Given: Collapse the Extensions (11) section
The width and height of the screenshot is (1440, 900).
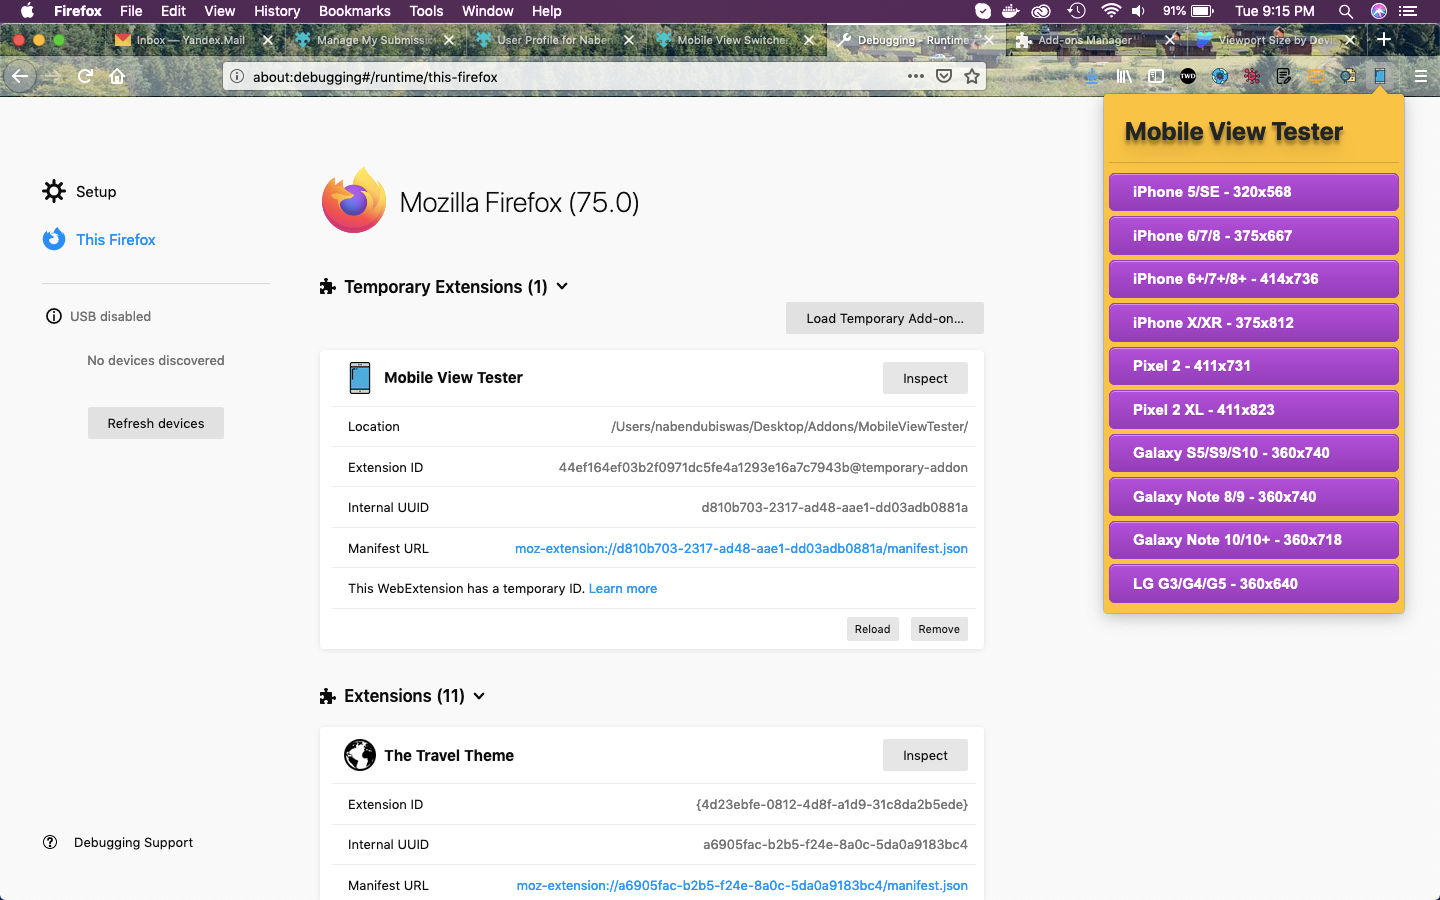Looking at the screenshot, I should click(x=479, y=696).
